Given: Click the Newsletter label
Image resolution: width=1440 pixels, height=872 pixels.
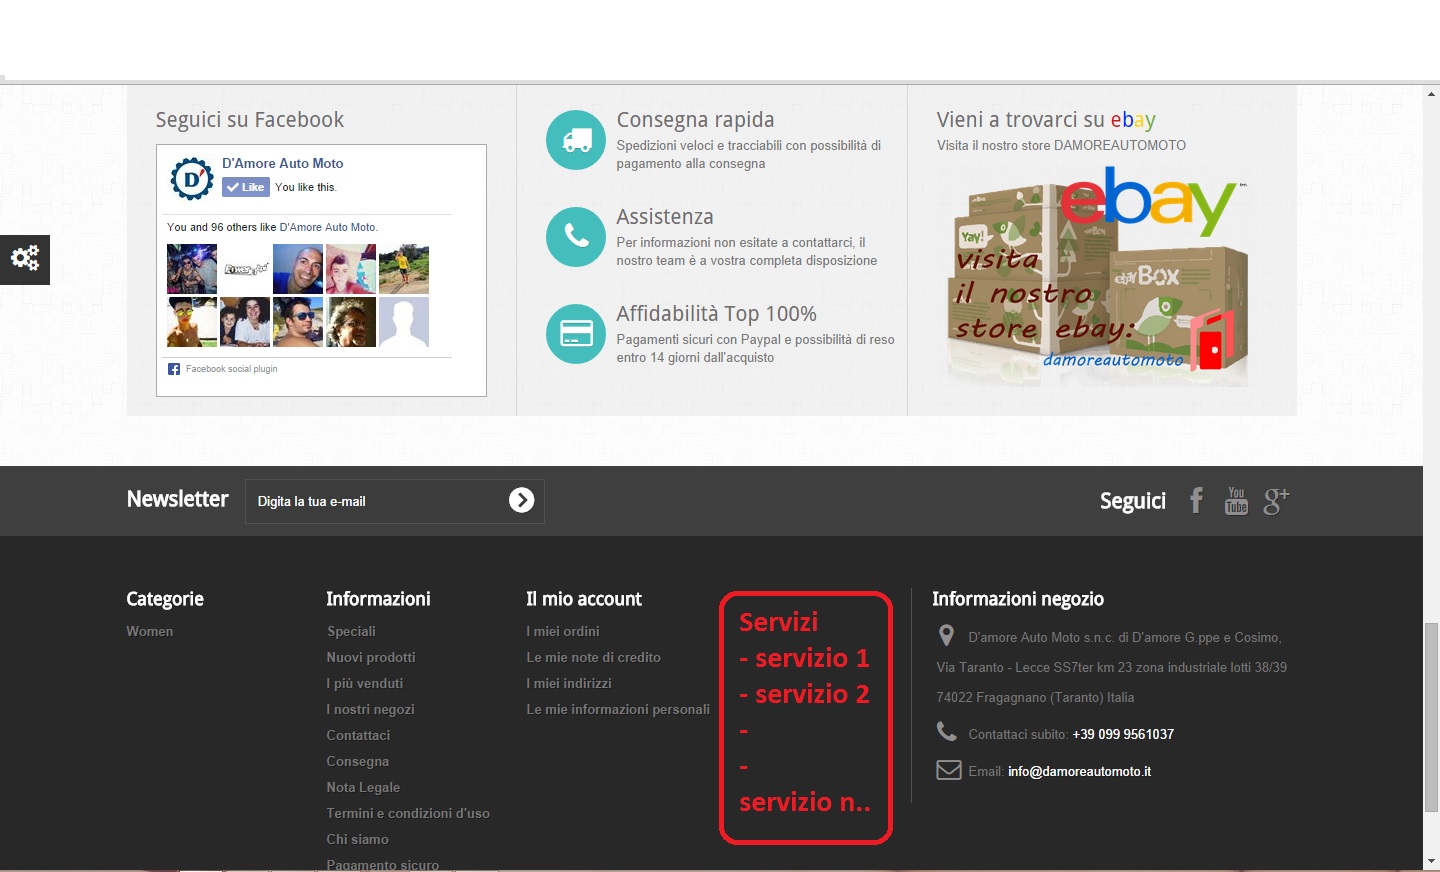Looking at the screenshot, I should [178, 499].
